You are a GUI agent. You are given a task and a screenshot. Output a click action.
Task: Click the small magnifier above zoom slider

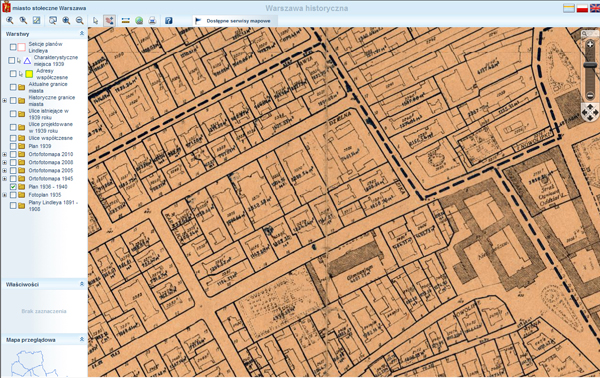click(x=584, y=34)
